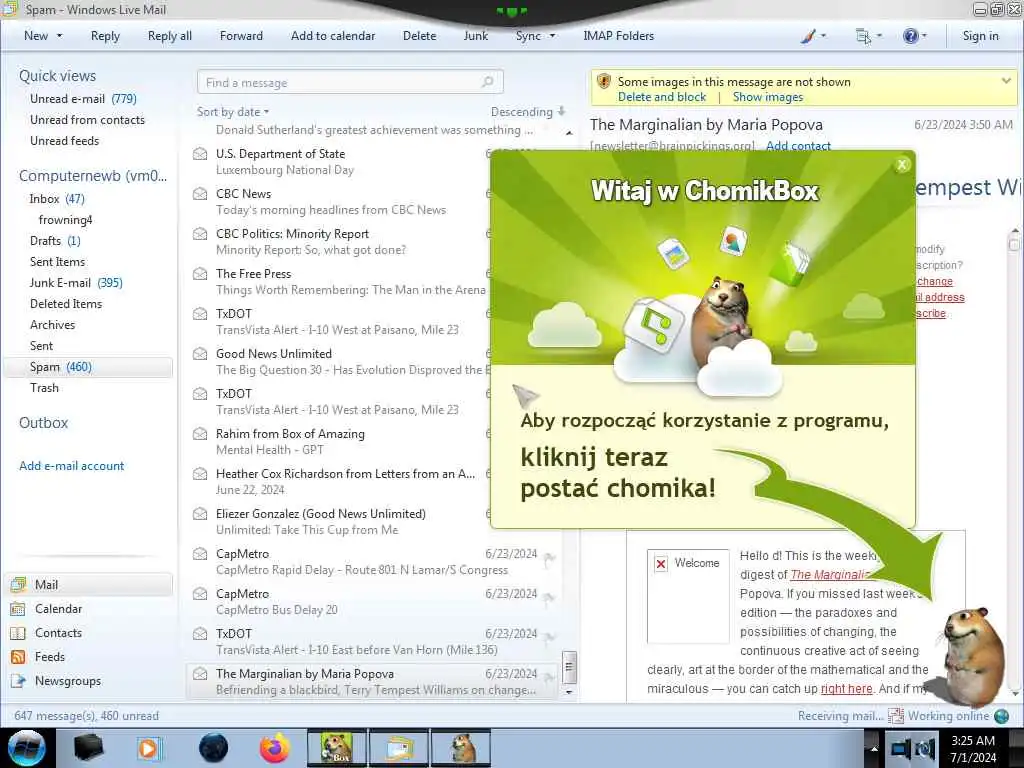Open the Drafts folder

tap(55, 240)
